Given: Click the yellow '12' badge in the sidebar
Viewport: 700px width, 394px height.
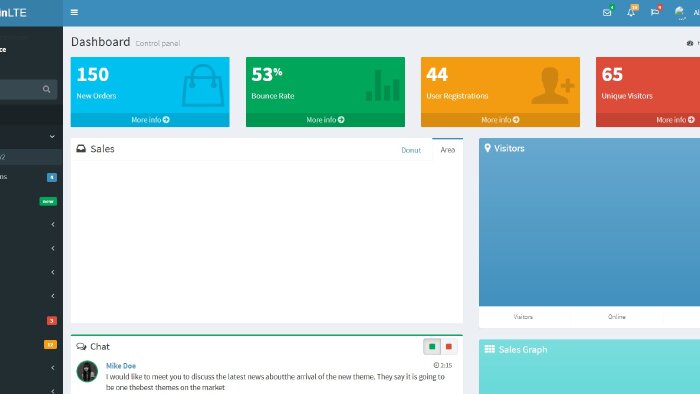Looking at the screenshot, I should tap(50, 344).
